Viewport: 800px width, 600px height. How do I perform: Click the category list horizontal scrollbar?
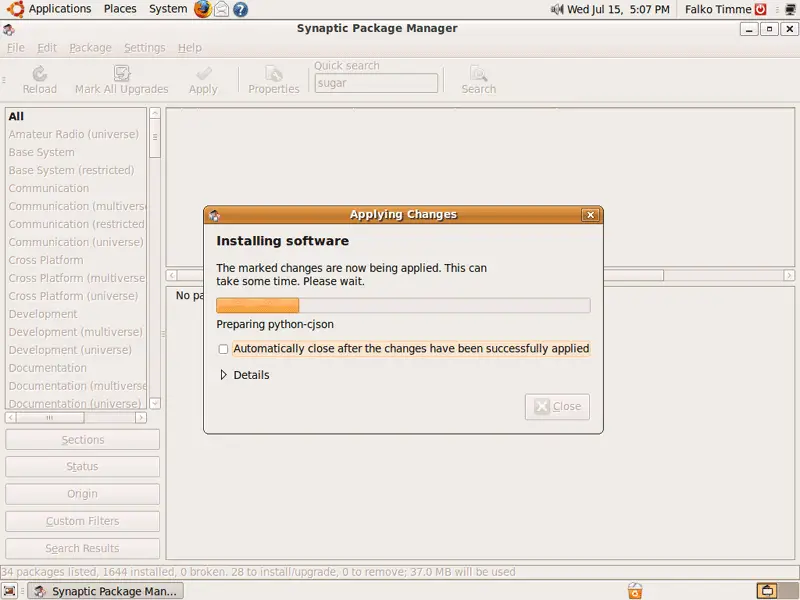76,418
